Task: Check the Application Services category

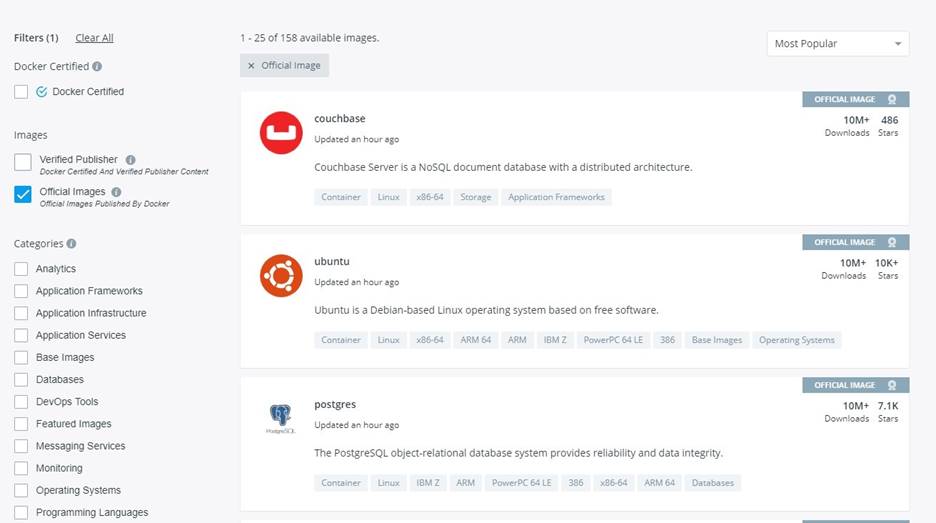Action: pos(21,335)
